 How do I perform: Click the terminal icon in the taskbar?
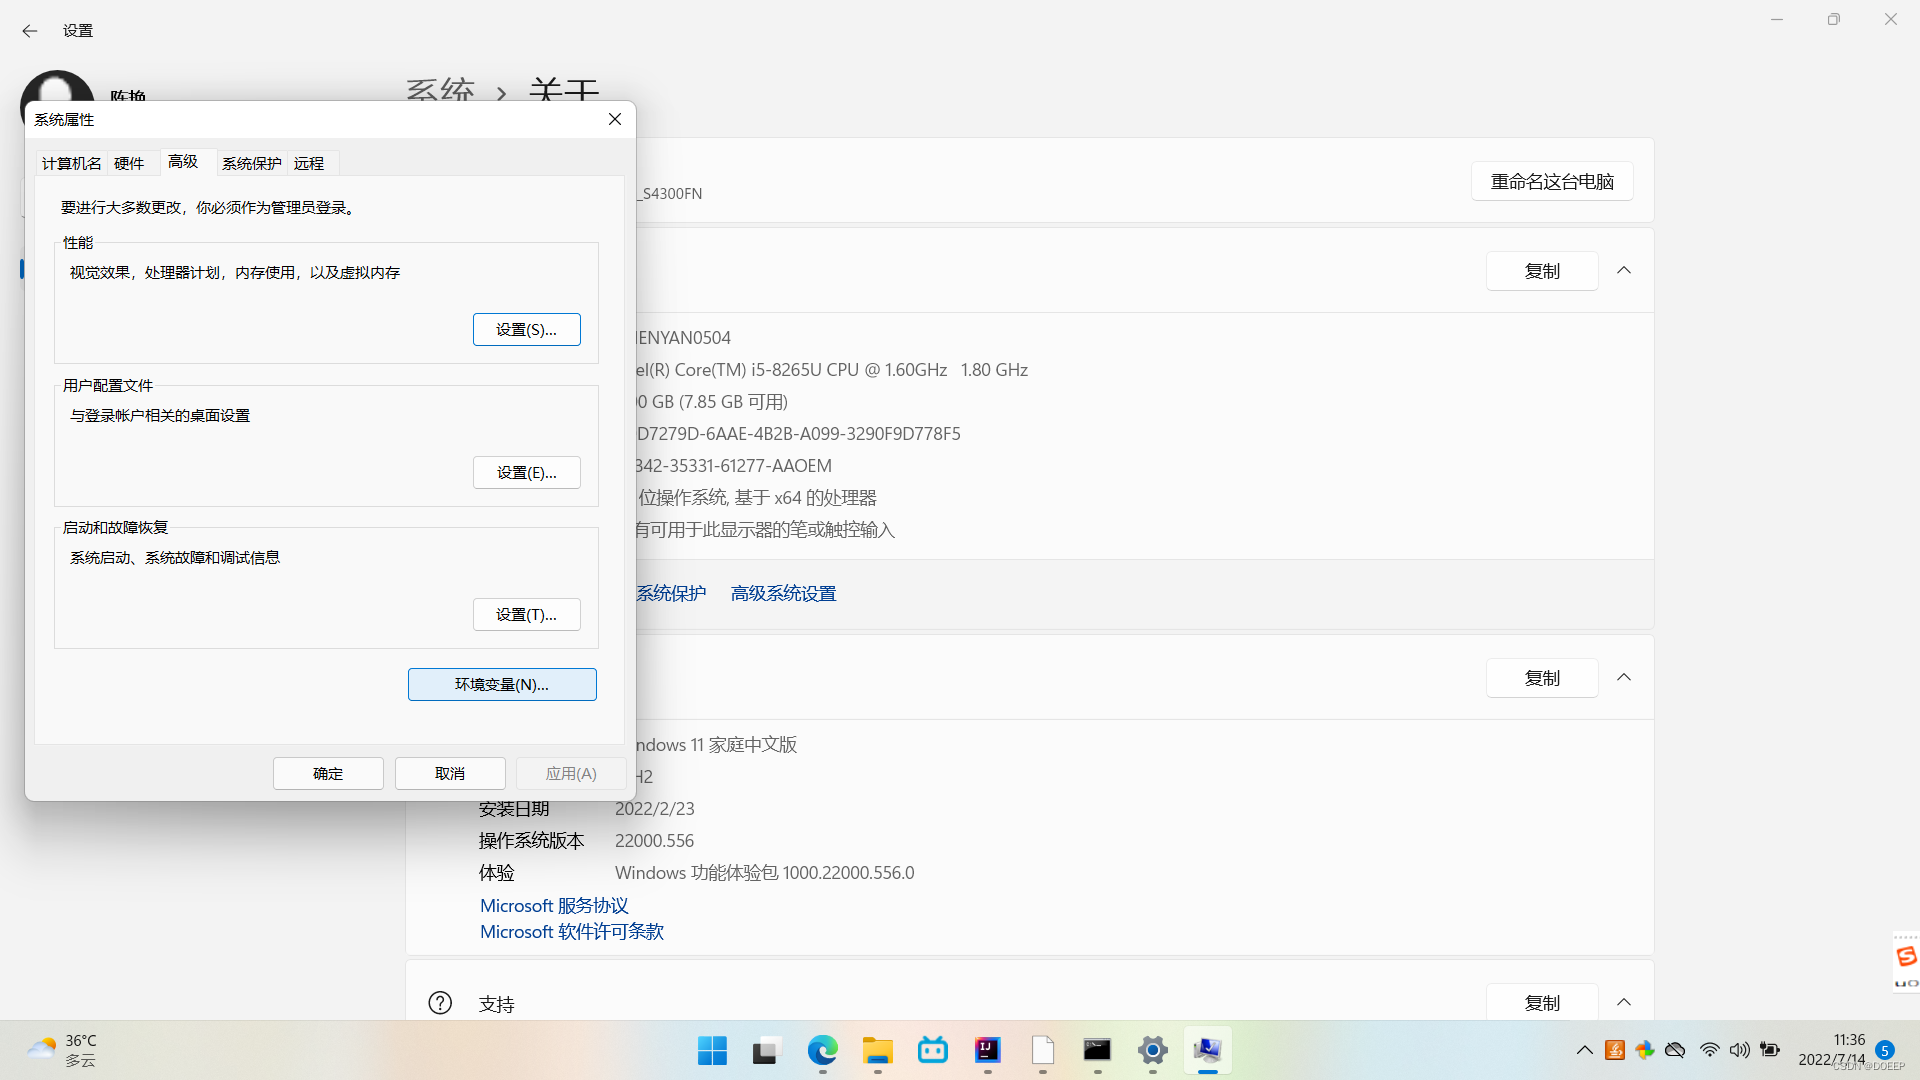[x=1097, y=1050]
